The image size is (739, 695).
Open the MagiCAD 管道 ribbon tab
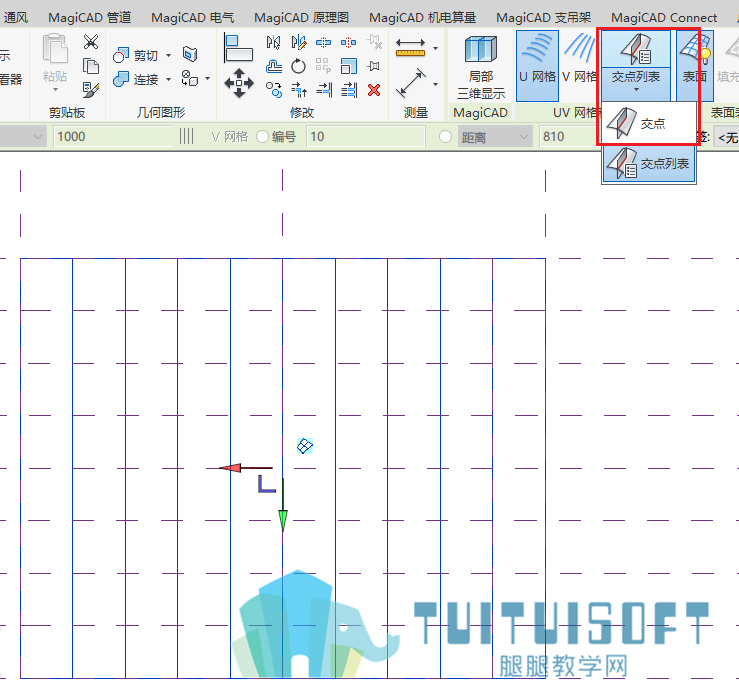click(90, 17)
